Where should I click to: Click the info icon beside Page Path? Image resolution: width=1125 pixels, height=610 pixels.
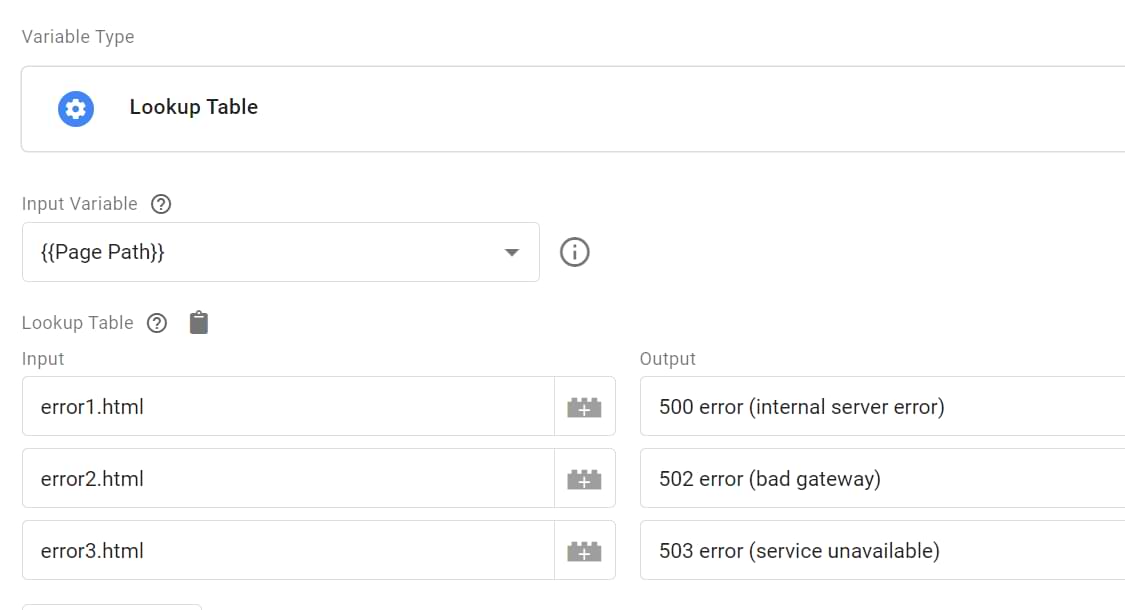click(574, 252)
